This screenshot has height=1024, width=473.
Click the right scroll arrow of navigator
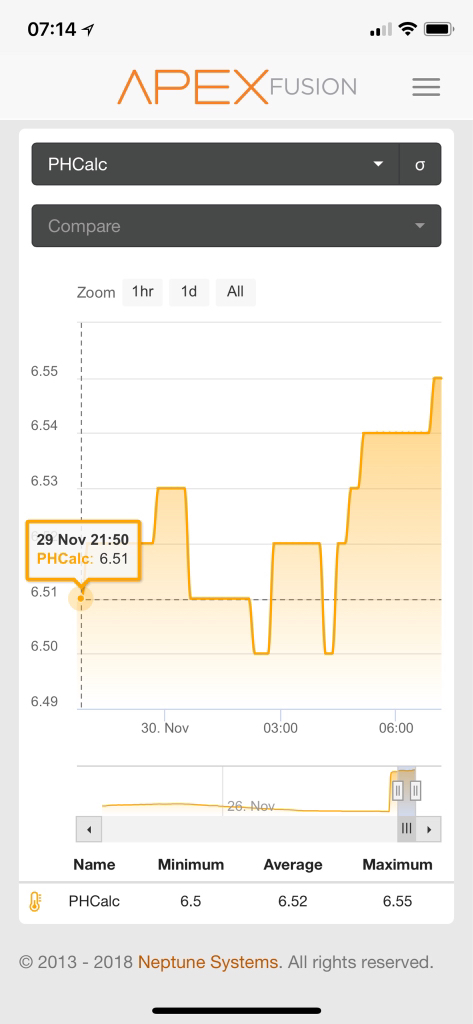tap(429, 829)
